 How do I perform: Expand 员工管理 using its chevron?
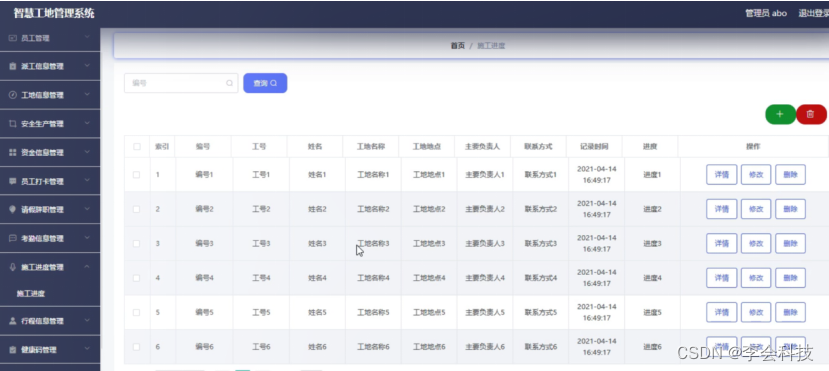tap(87, 38)
